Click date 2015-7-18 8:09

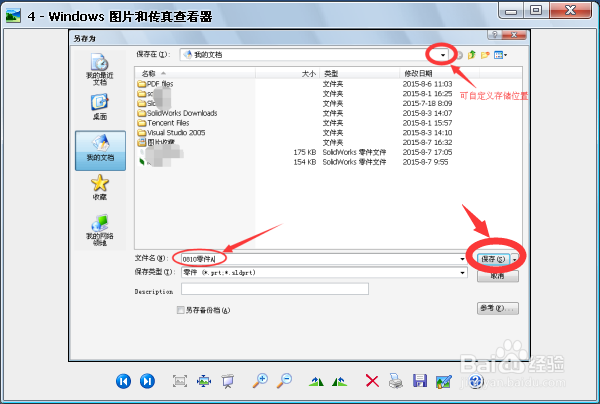click(x=427, y=103)
